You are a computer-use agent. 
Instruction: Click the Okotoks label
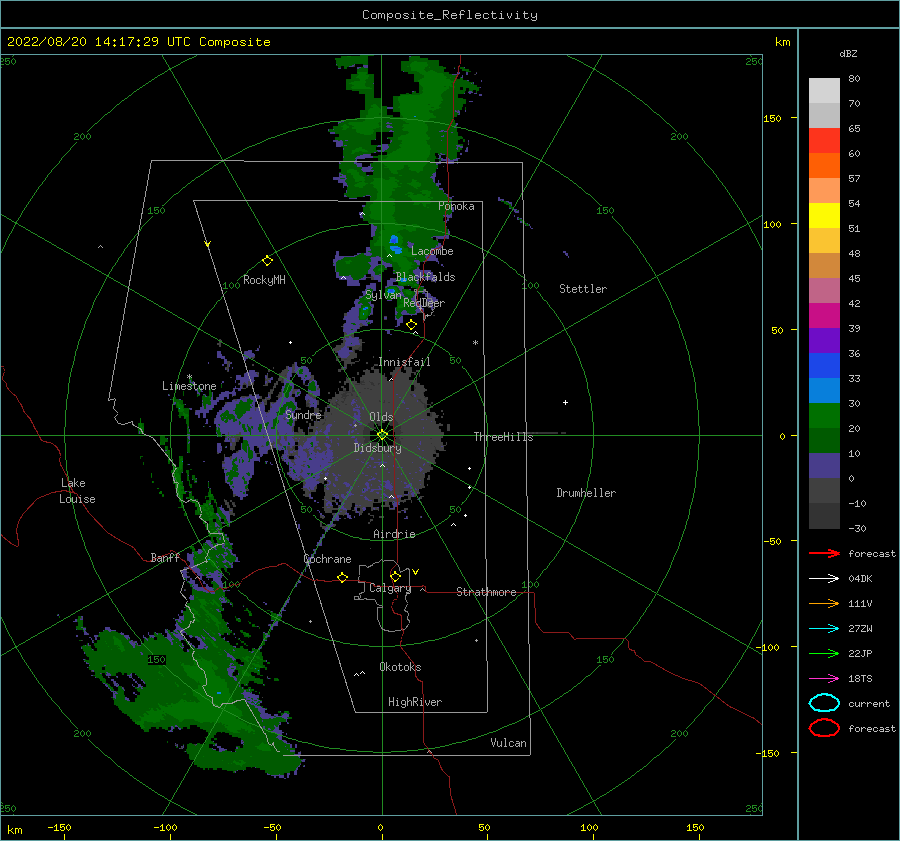(400, 667)
